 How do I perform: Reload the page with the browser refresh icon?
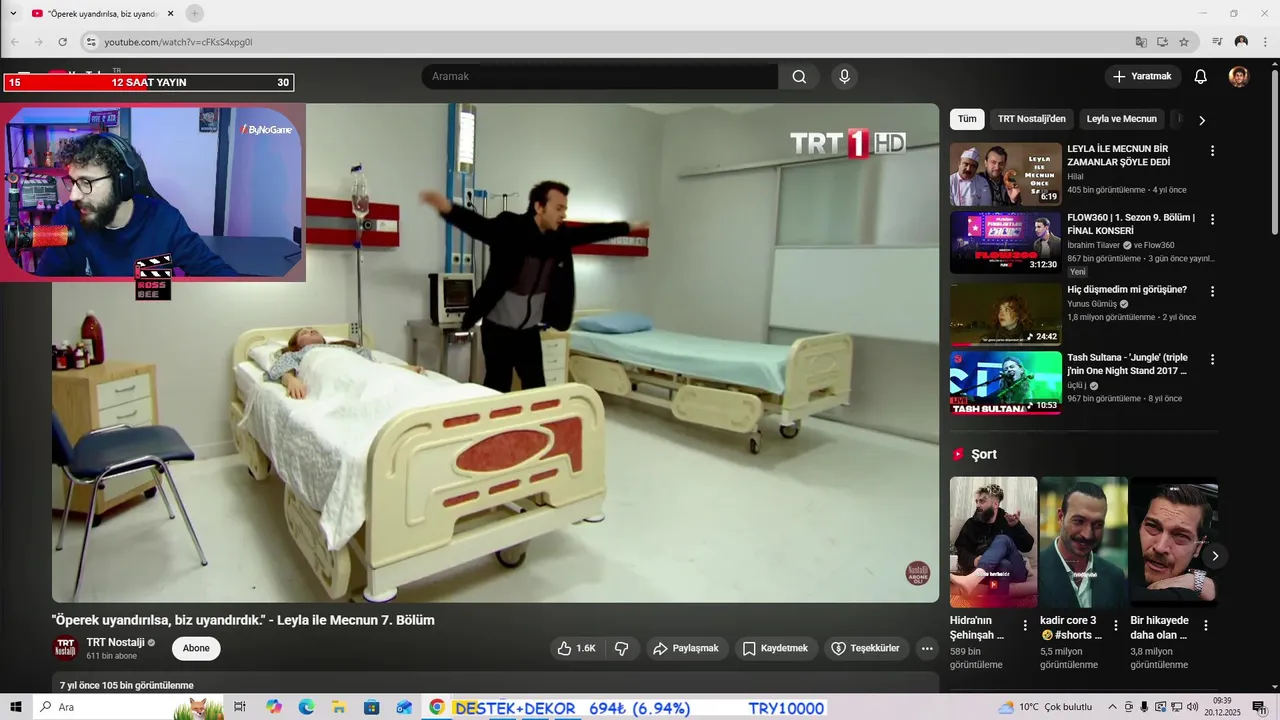pyautogui.click(x=62, y=42)
